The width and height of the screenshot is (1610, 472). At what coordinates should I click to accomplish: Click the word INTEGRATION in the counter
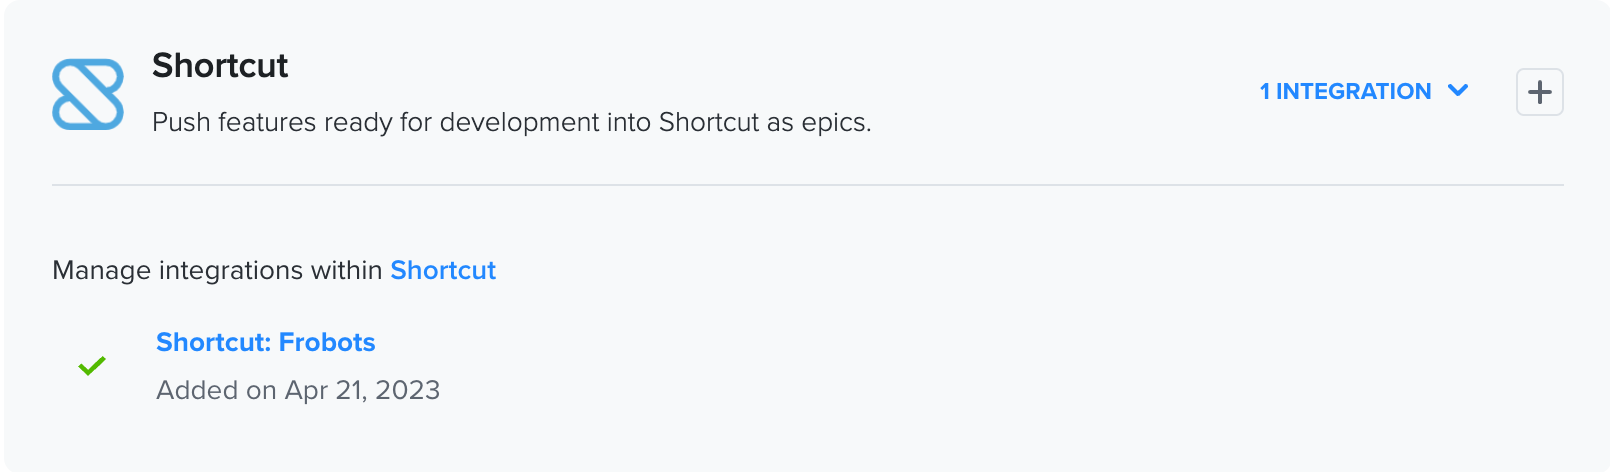pos(1354,91)
